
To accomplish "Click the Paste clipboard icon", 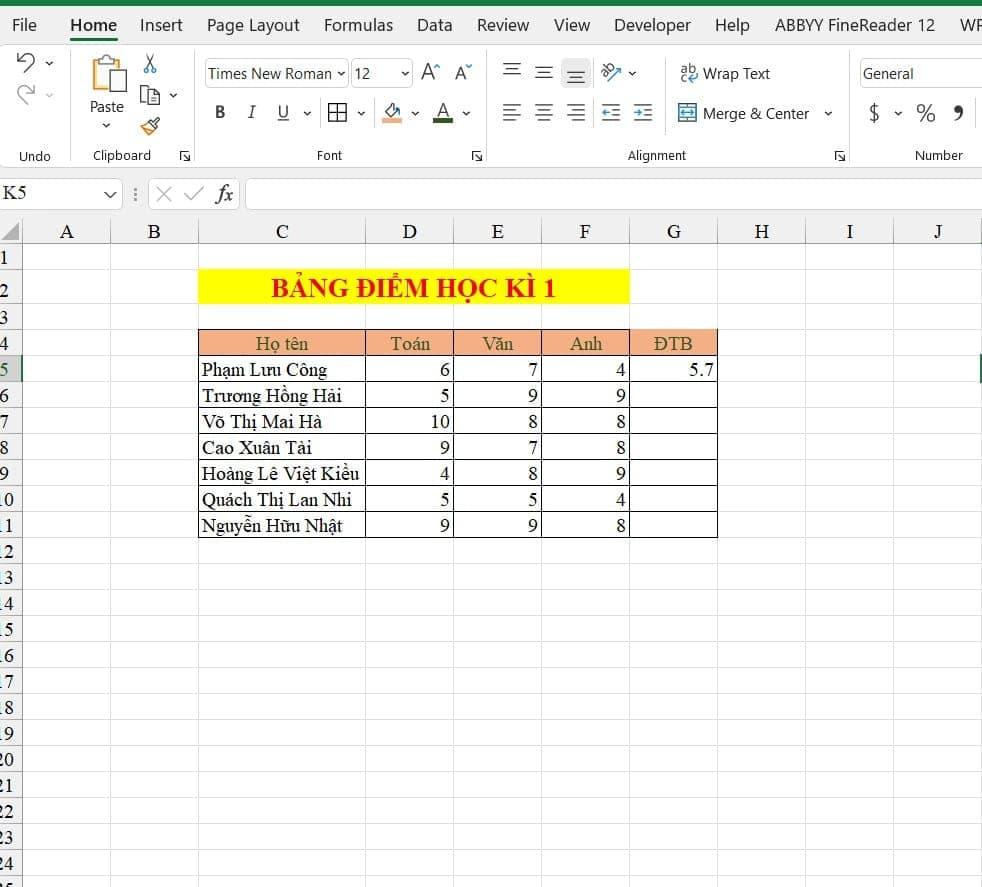I will (109, 74).
